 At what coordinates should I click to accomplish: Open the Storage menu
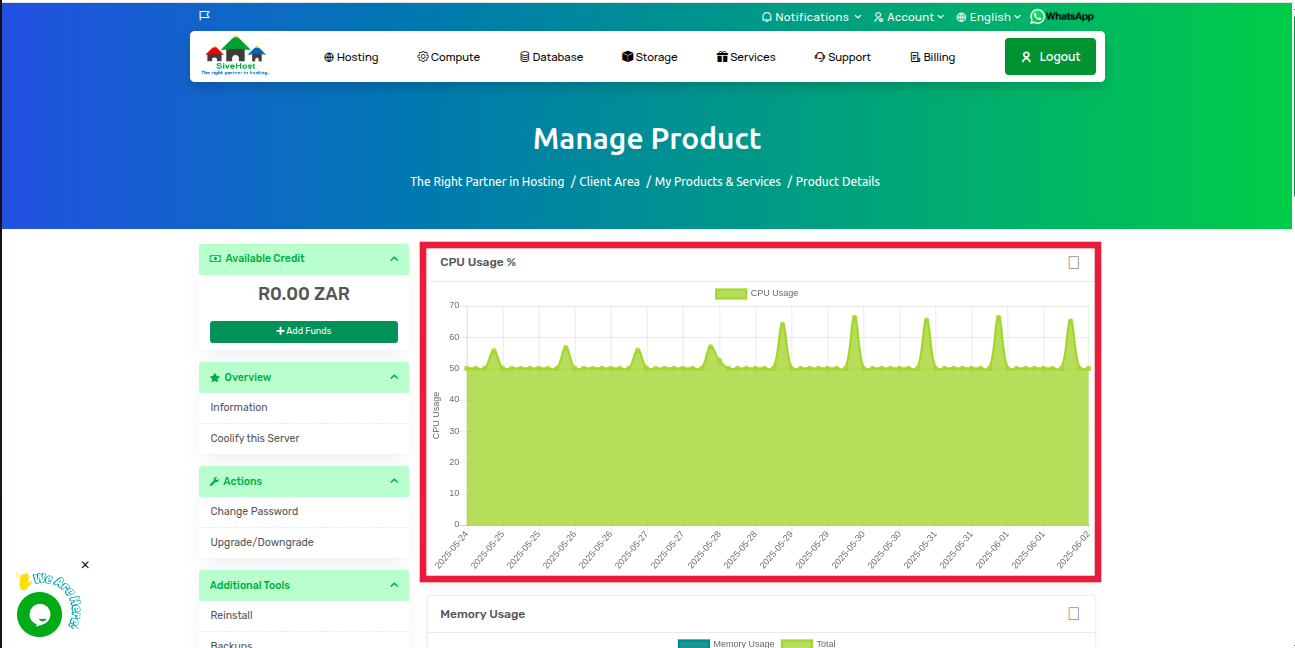[650, 57]
